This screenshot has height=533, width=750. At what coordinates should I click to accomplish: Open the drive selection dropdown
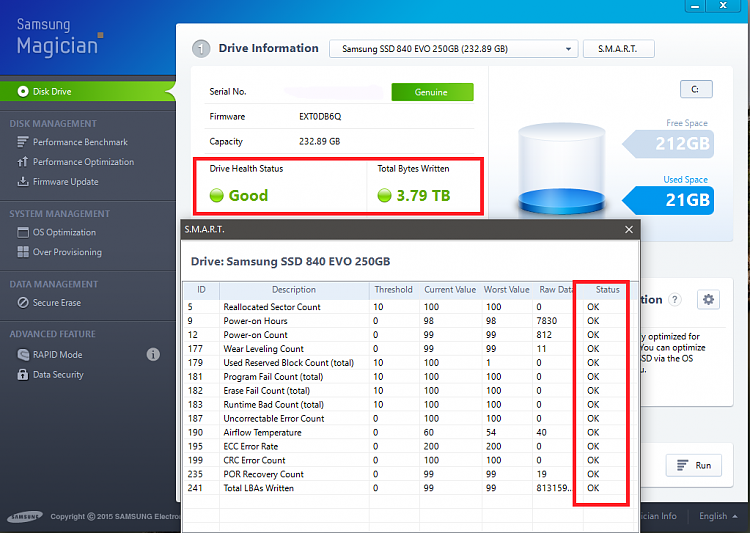tap(453, 49)
